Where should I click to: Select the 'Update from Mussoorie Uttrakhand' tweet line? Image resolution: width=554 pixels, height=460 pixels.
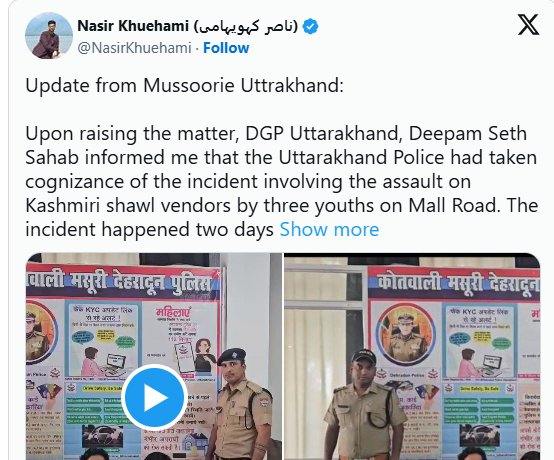184,85
